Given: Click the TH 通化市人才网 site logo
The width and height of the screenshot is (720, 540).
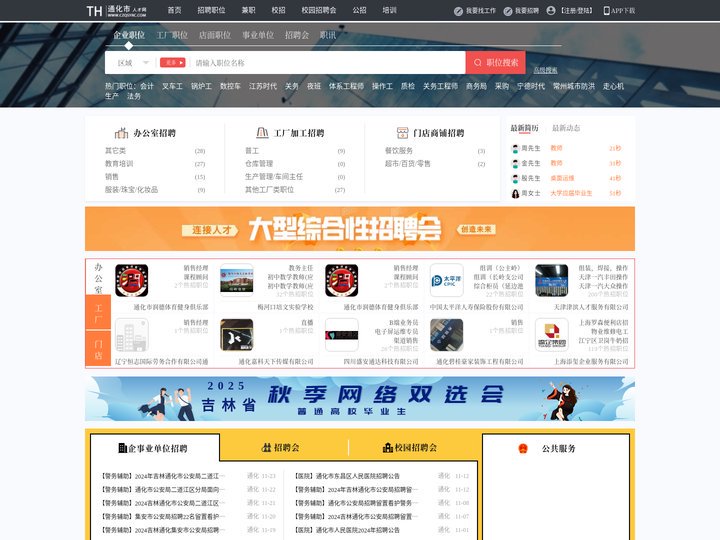Looking at the screenshot, I should tap(116, 11).
